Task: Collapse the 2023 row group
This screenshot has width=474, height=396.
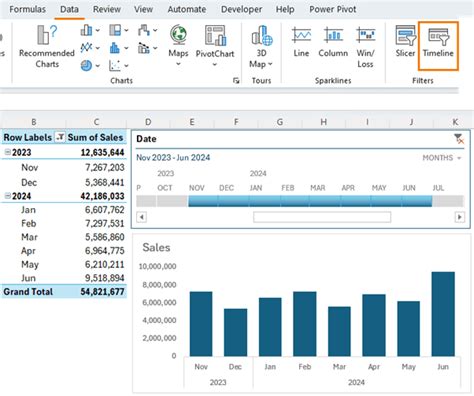Action: pyautogui.click(x=7, y=152)
